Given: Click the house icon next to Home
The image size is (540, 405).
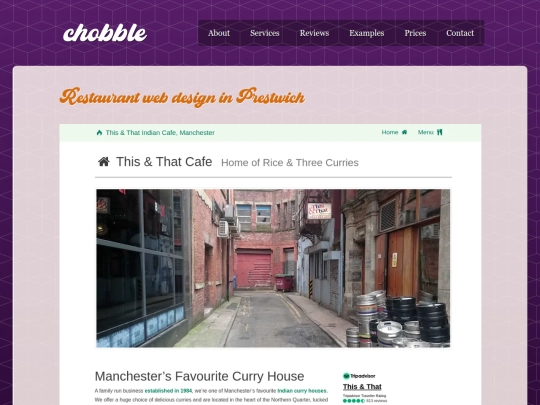Looking at the screenshot, I should click(x=404, y=132).
